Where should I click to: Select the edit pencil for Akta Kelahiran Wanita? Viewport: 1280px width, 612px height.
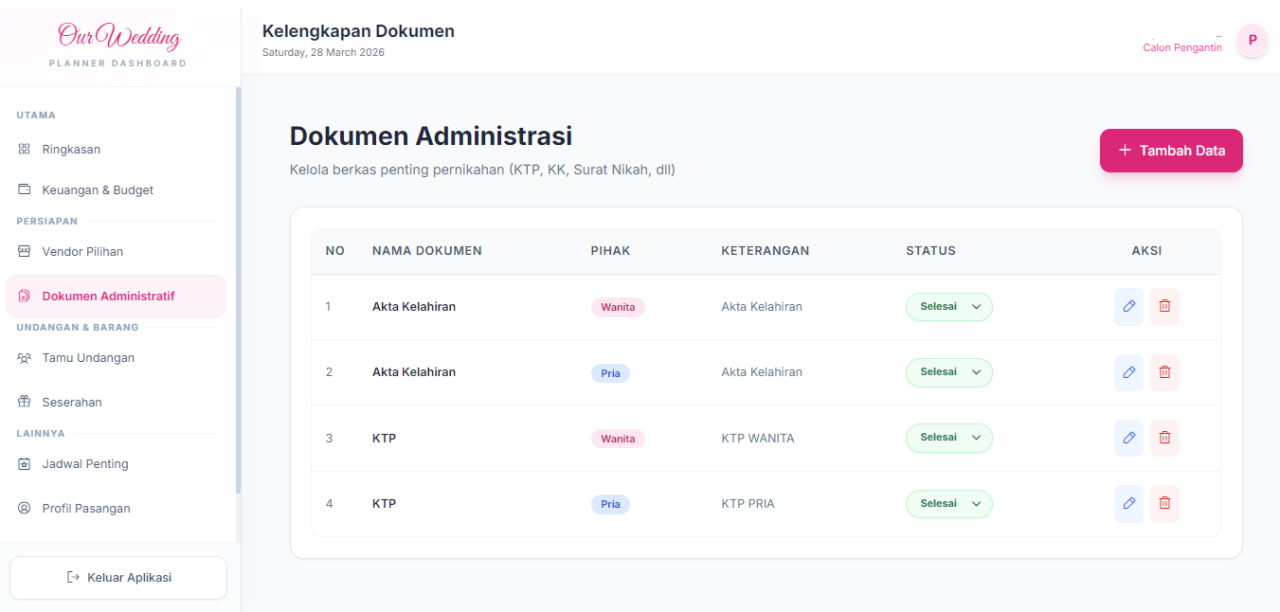coord(1128,306)
